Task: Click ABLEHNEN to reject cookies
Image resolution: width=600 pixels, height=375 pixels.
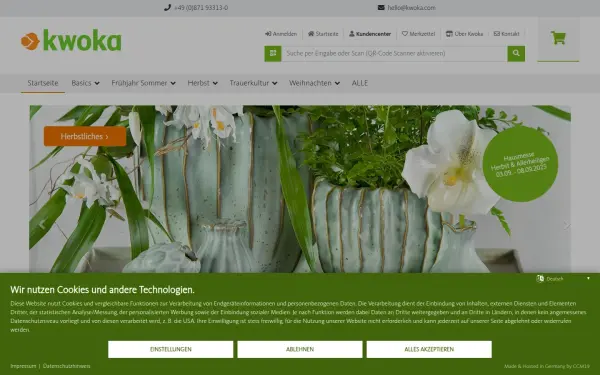Action: (300, 349)
